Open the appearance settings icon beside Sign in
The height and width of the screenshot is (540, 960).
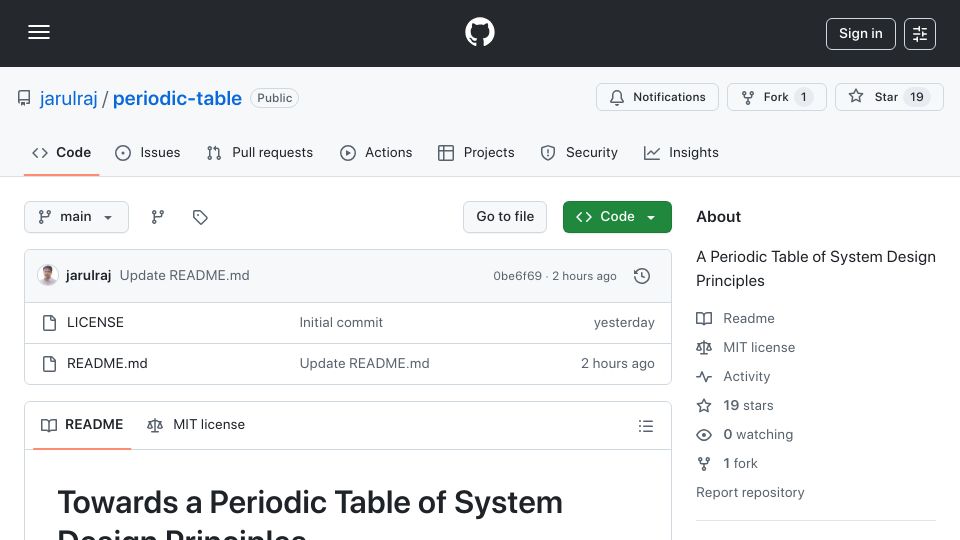(920, 34)
